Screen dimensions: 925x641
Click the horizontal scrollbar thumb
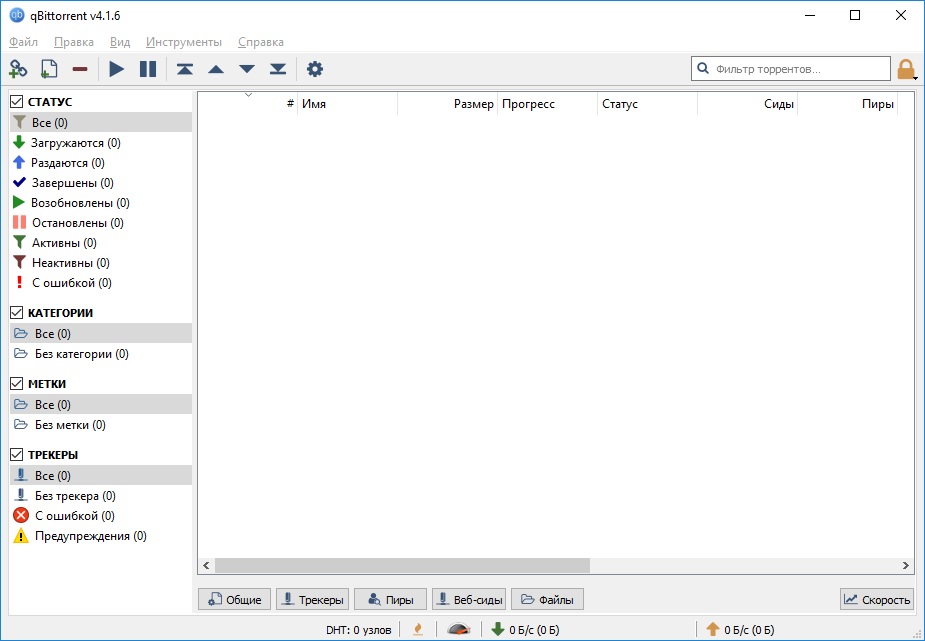[x=402, y=566]
